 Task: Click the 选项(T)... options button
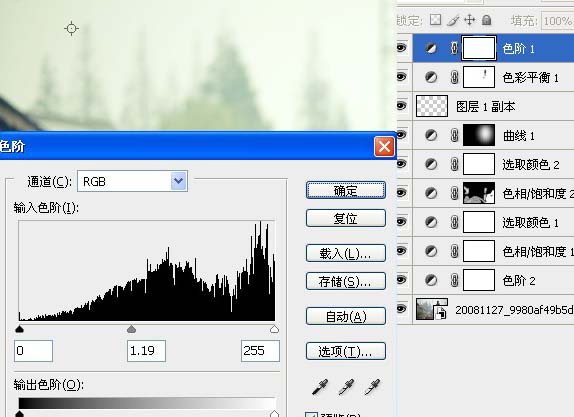coord(346,351)
